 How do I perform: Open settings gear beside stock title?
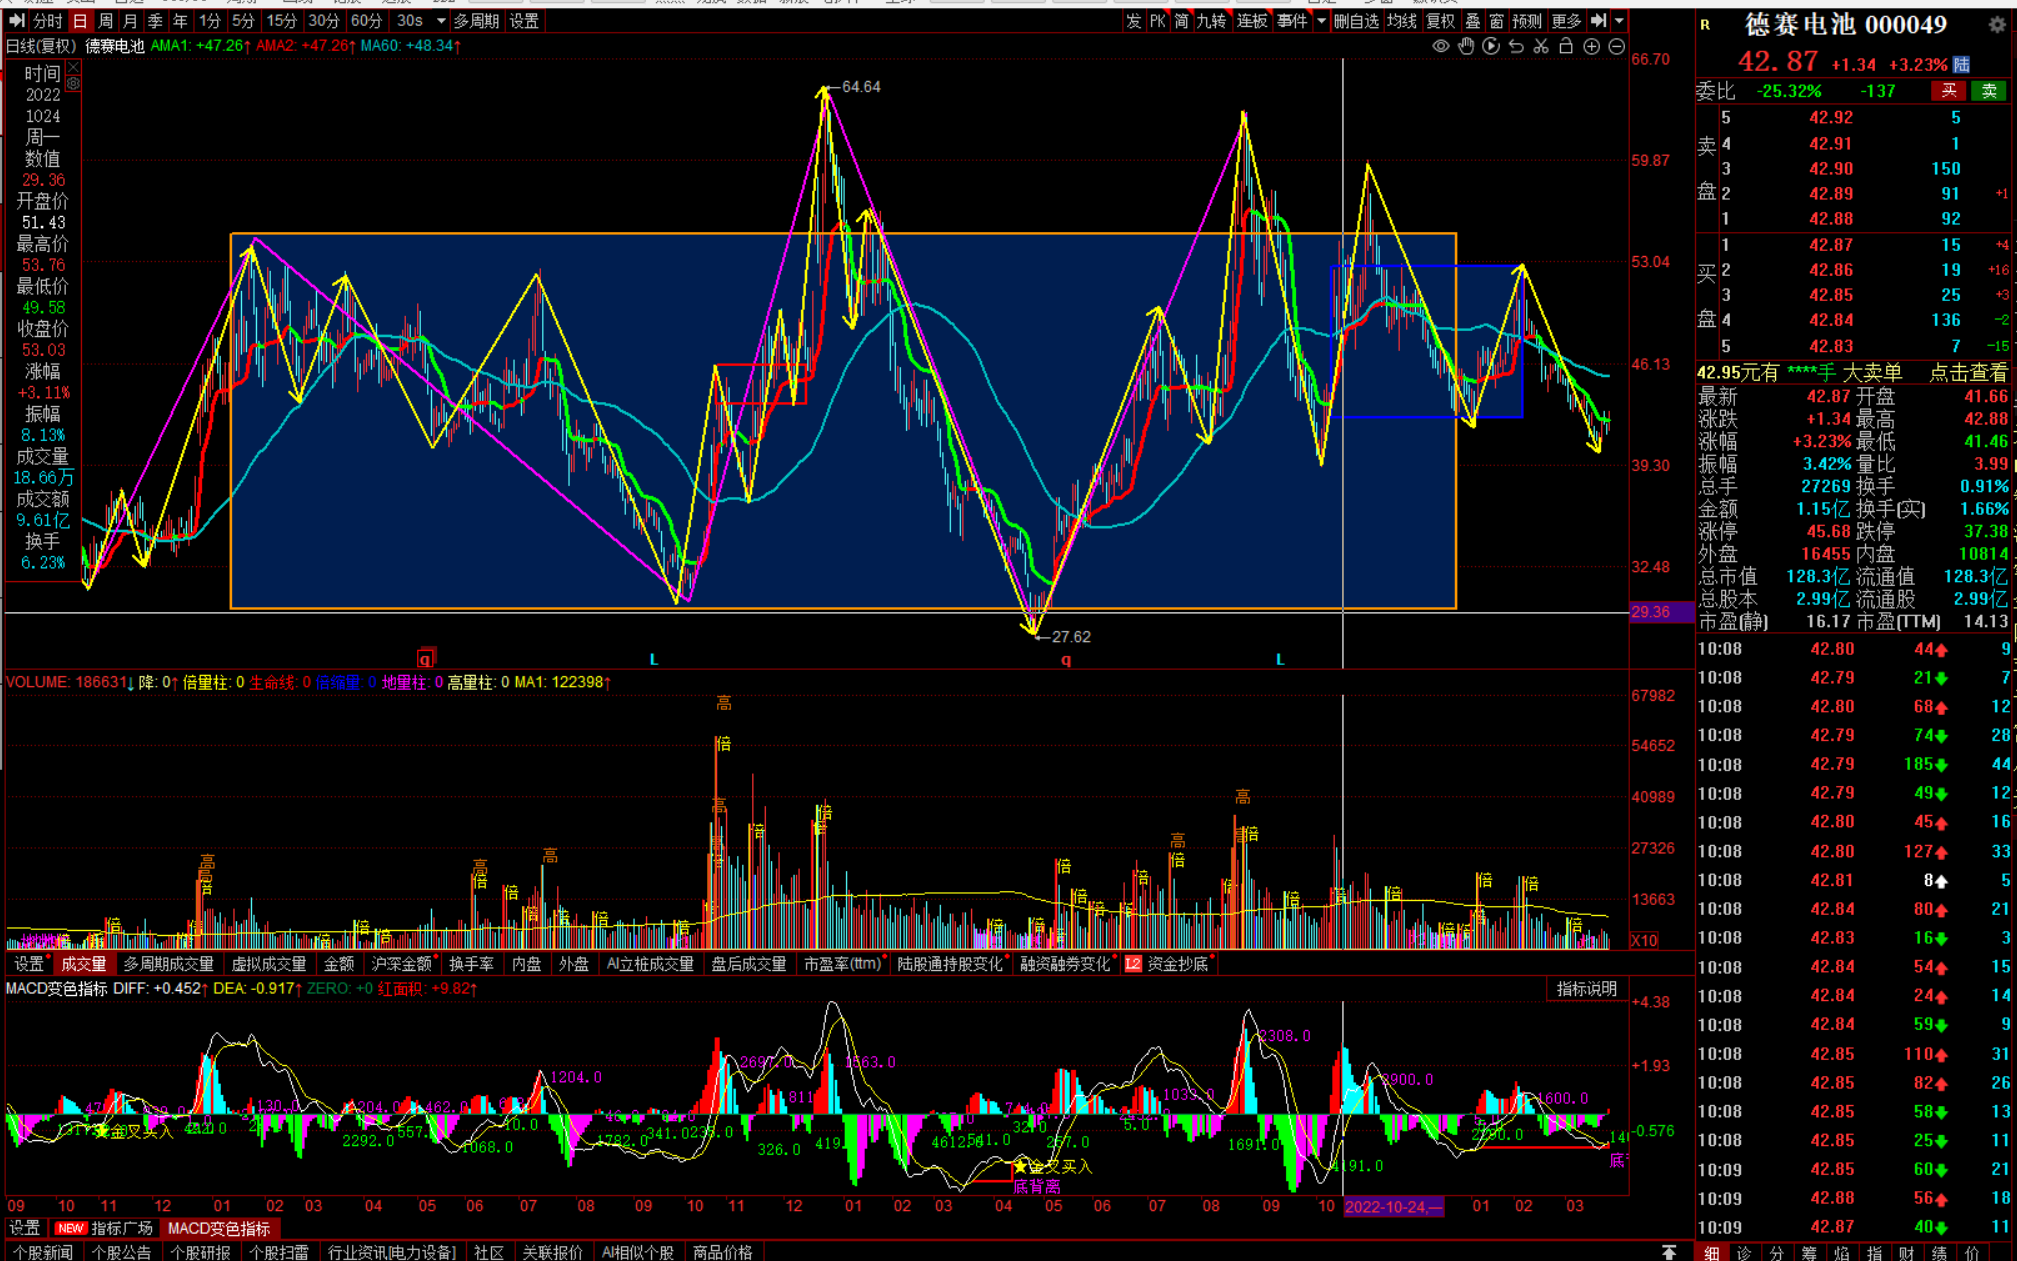coord(1997,25)
